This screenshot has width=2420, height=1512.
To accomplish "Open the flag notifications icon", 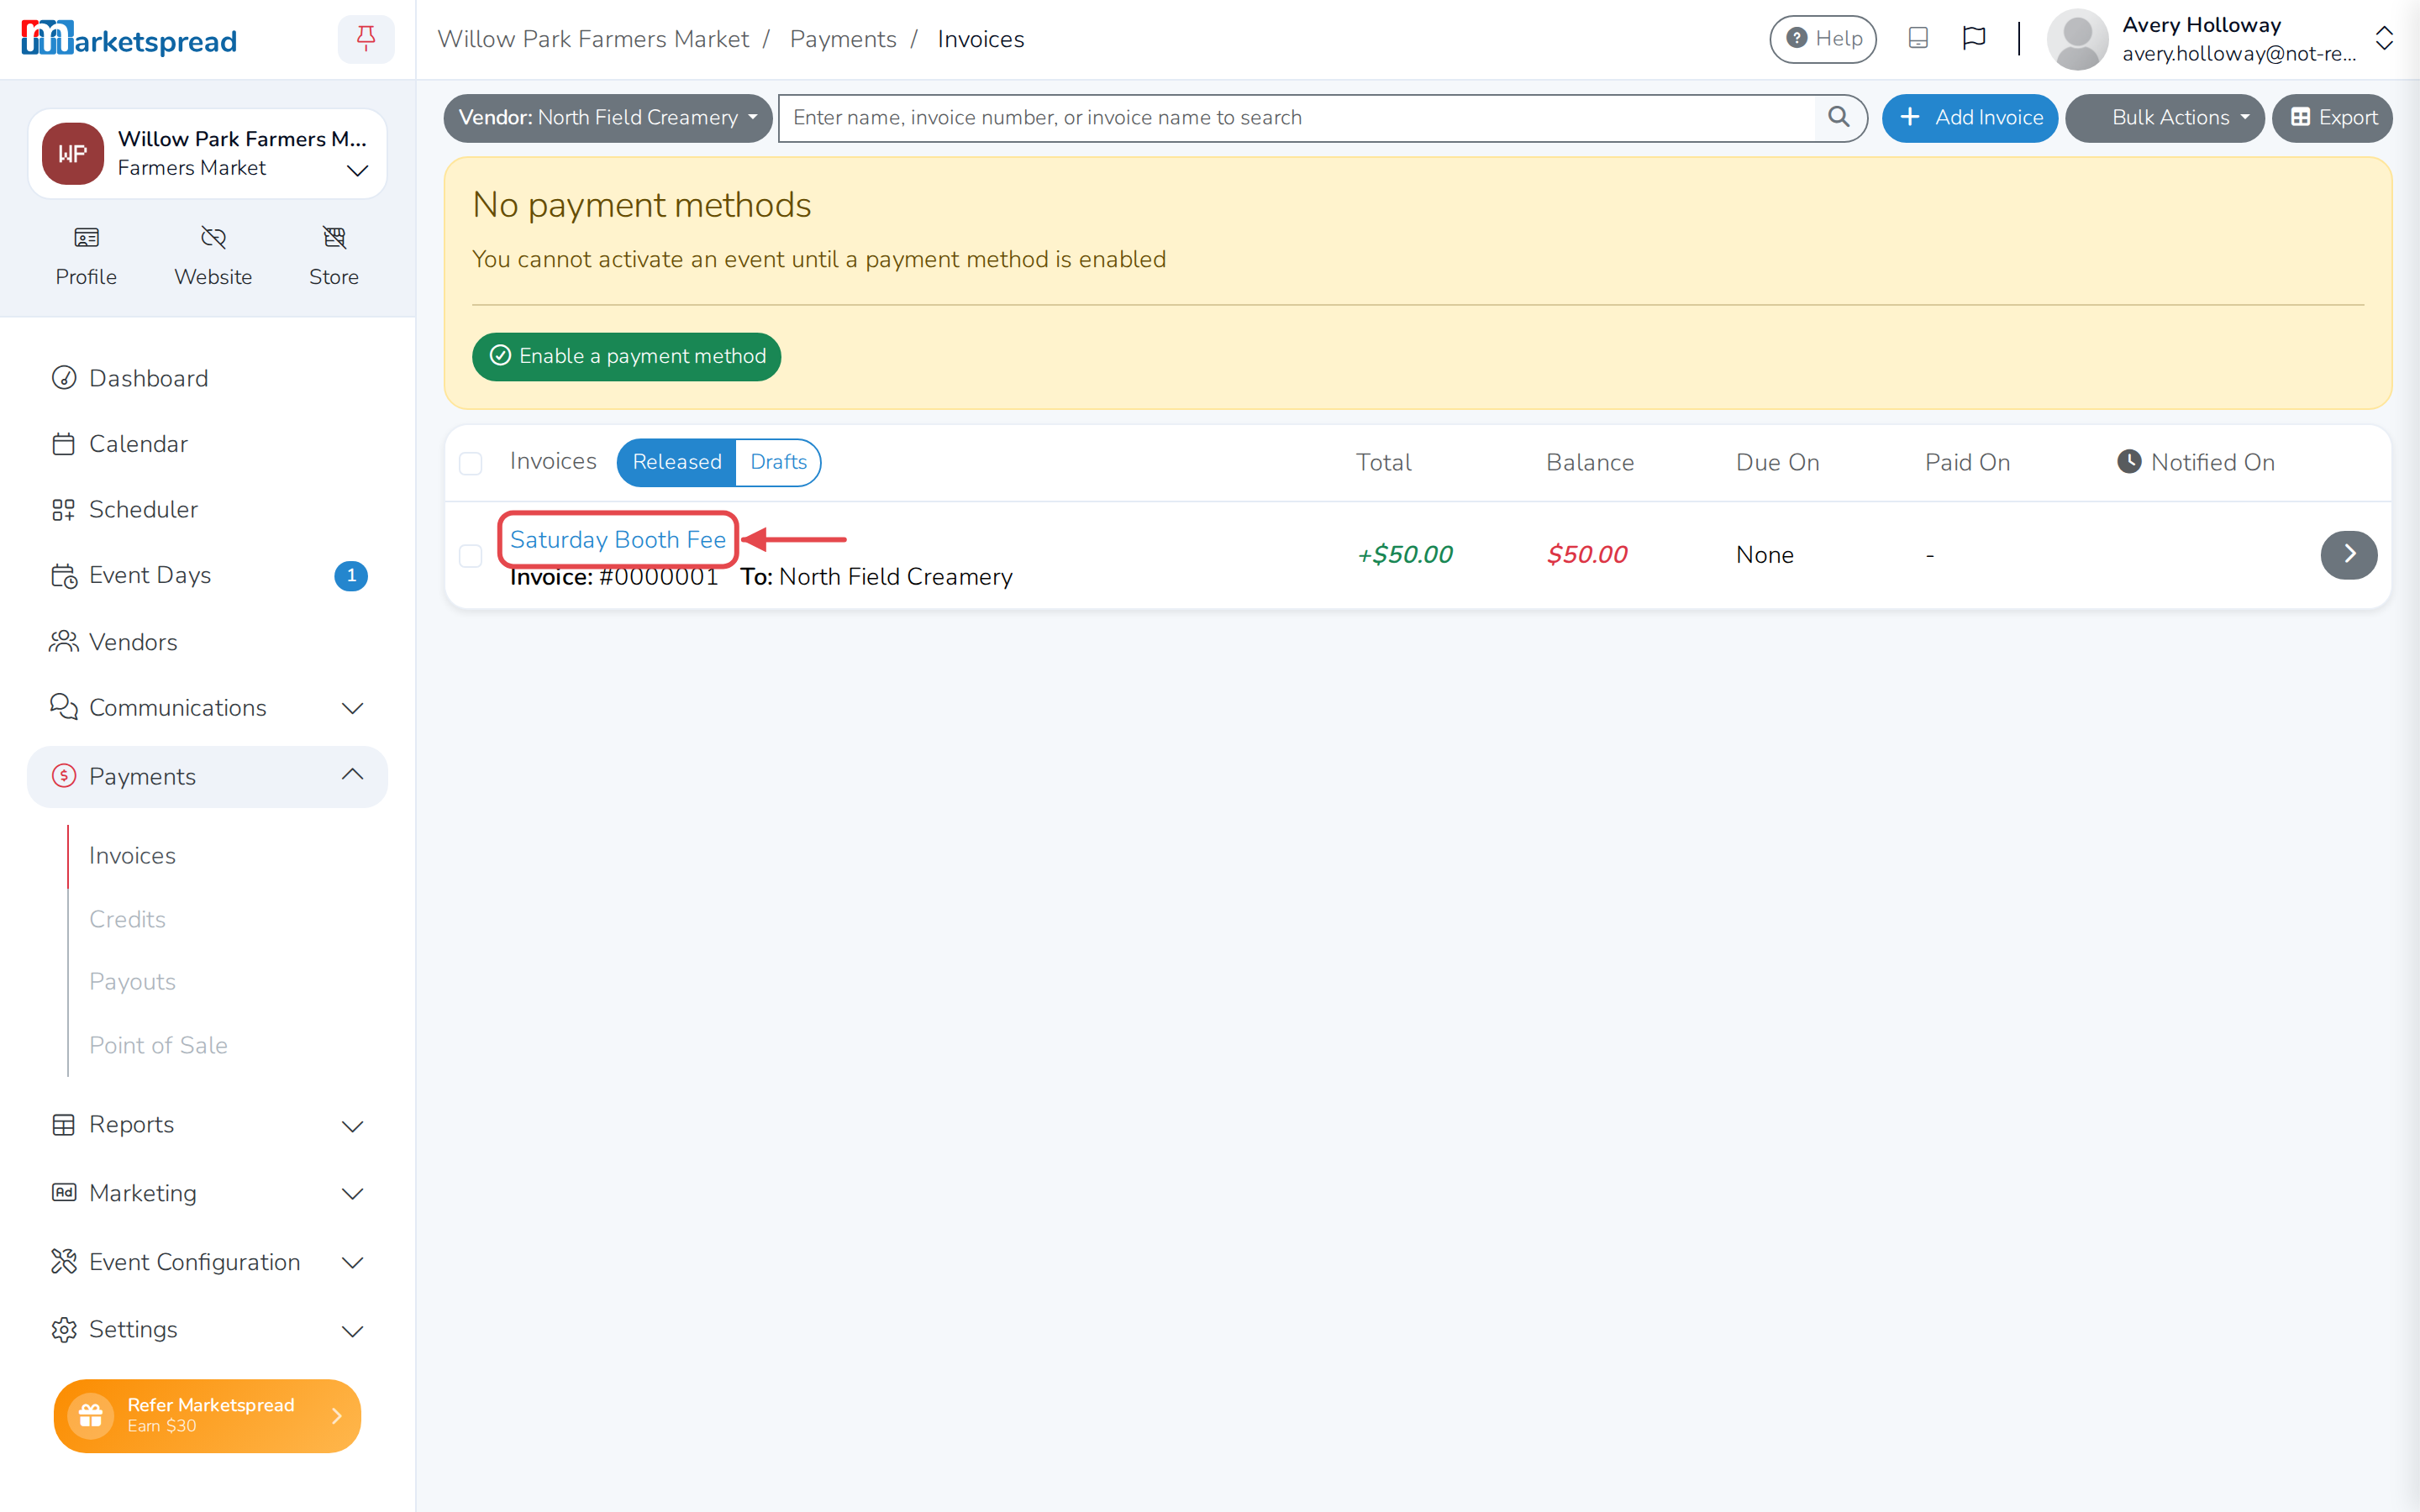I will [1973, 39].
